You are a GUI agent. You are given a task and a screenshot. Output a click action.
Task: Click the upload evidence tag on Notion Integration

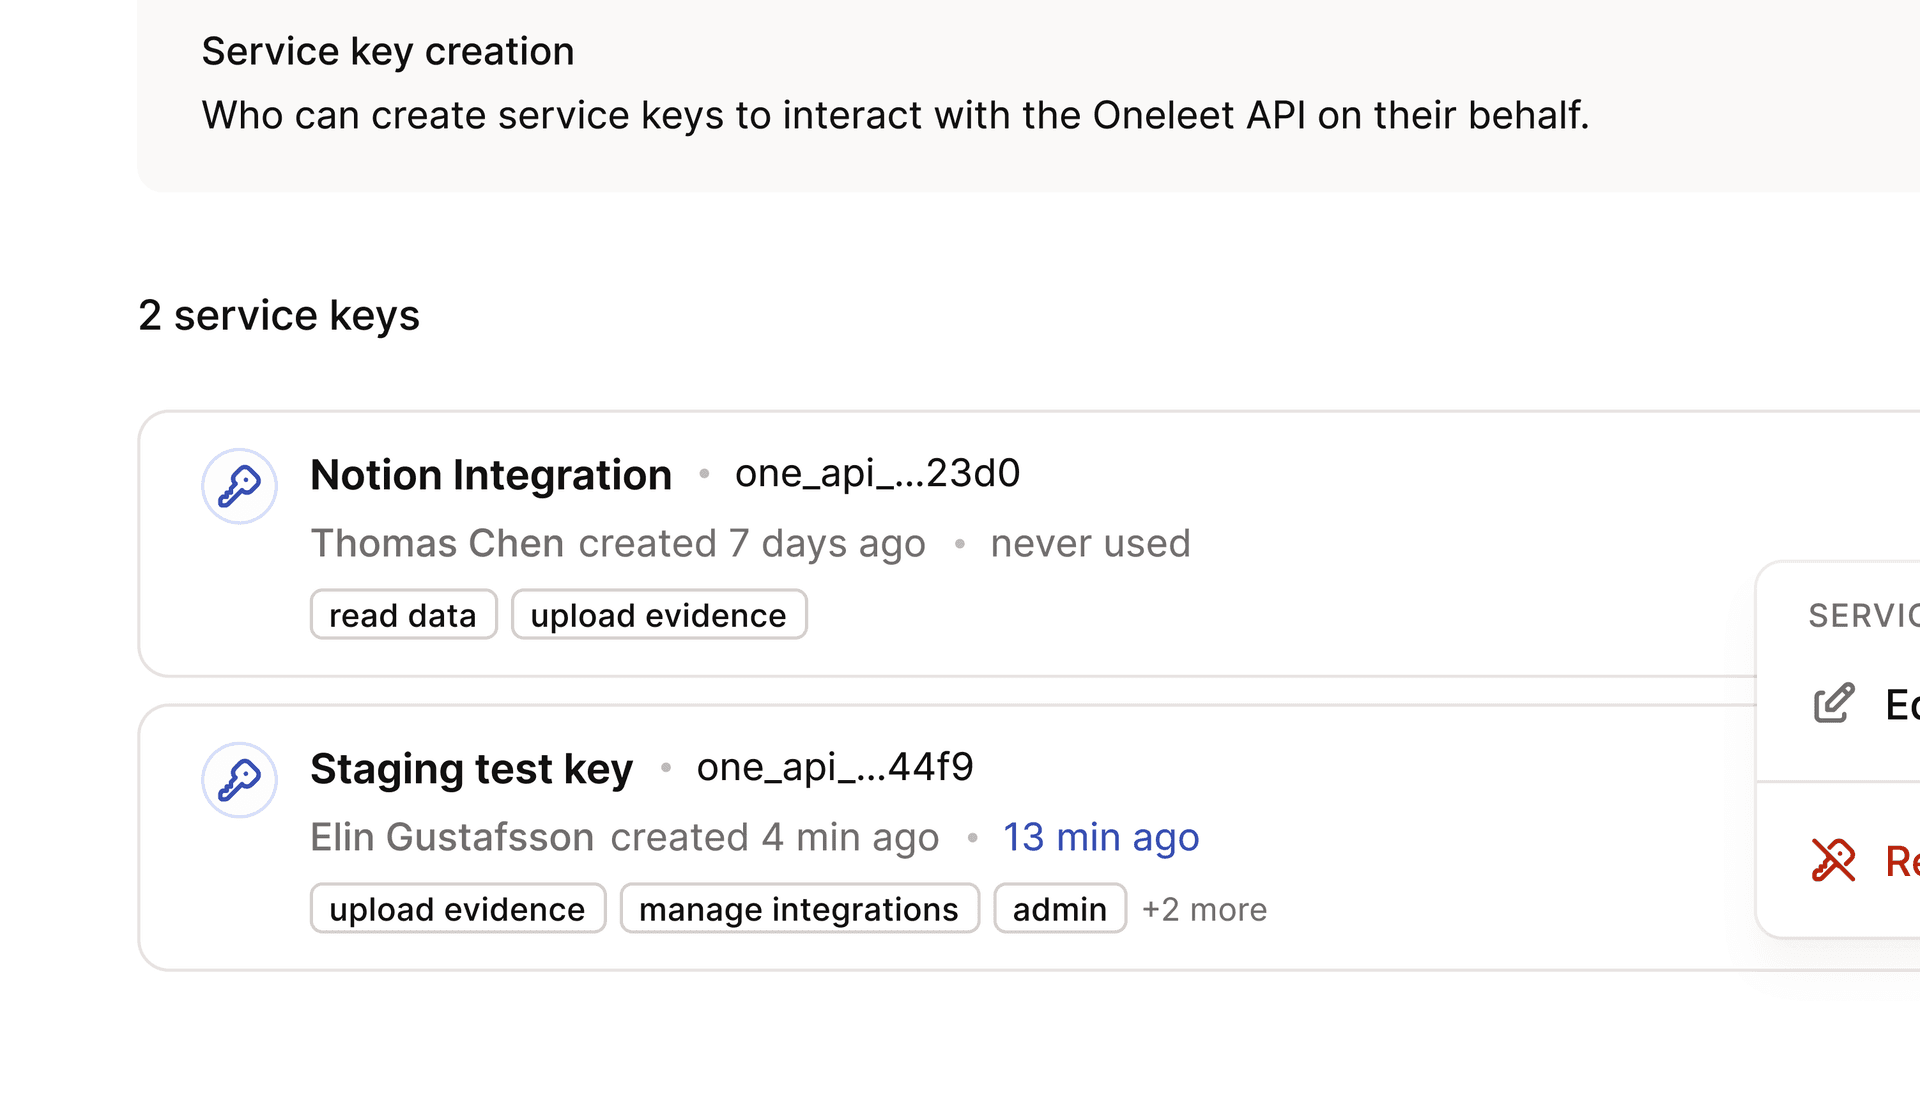coord(658,614)
